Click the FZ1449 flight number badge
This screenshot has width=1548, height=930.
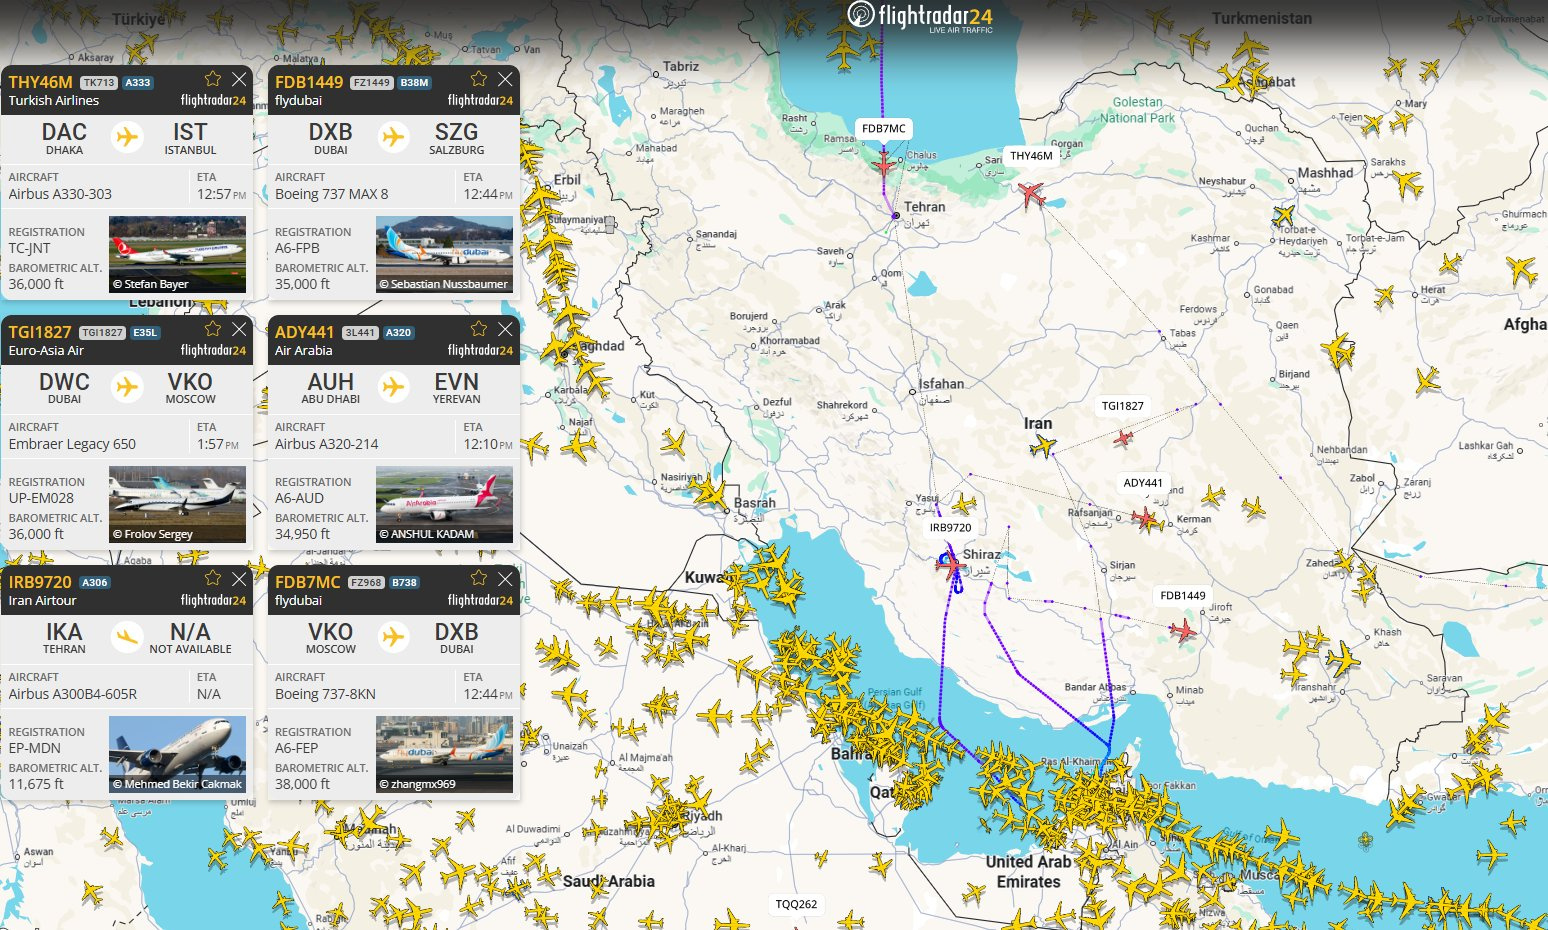pyautogui.click(x=371, y=83)
